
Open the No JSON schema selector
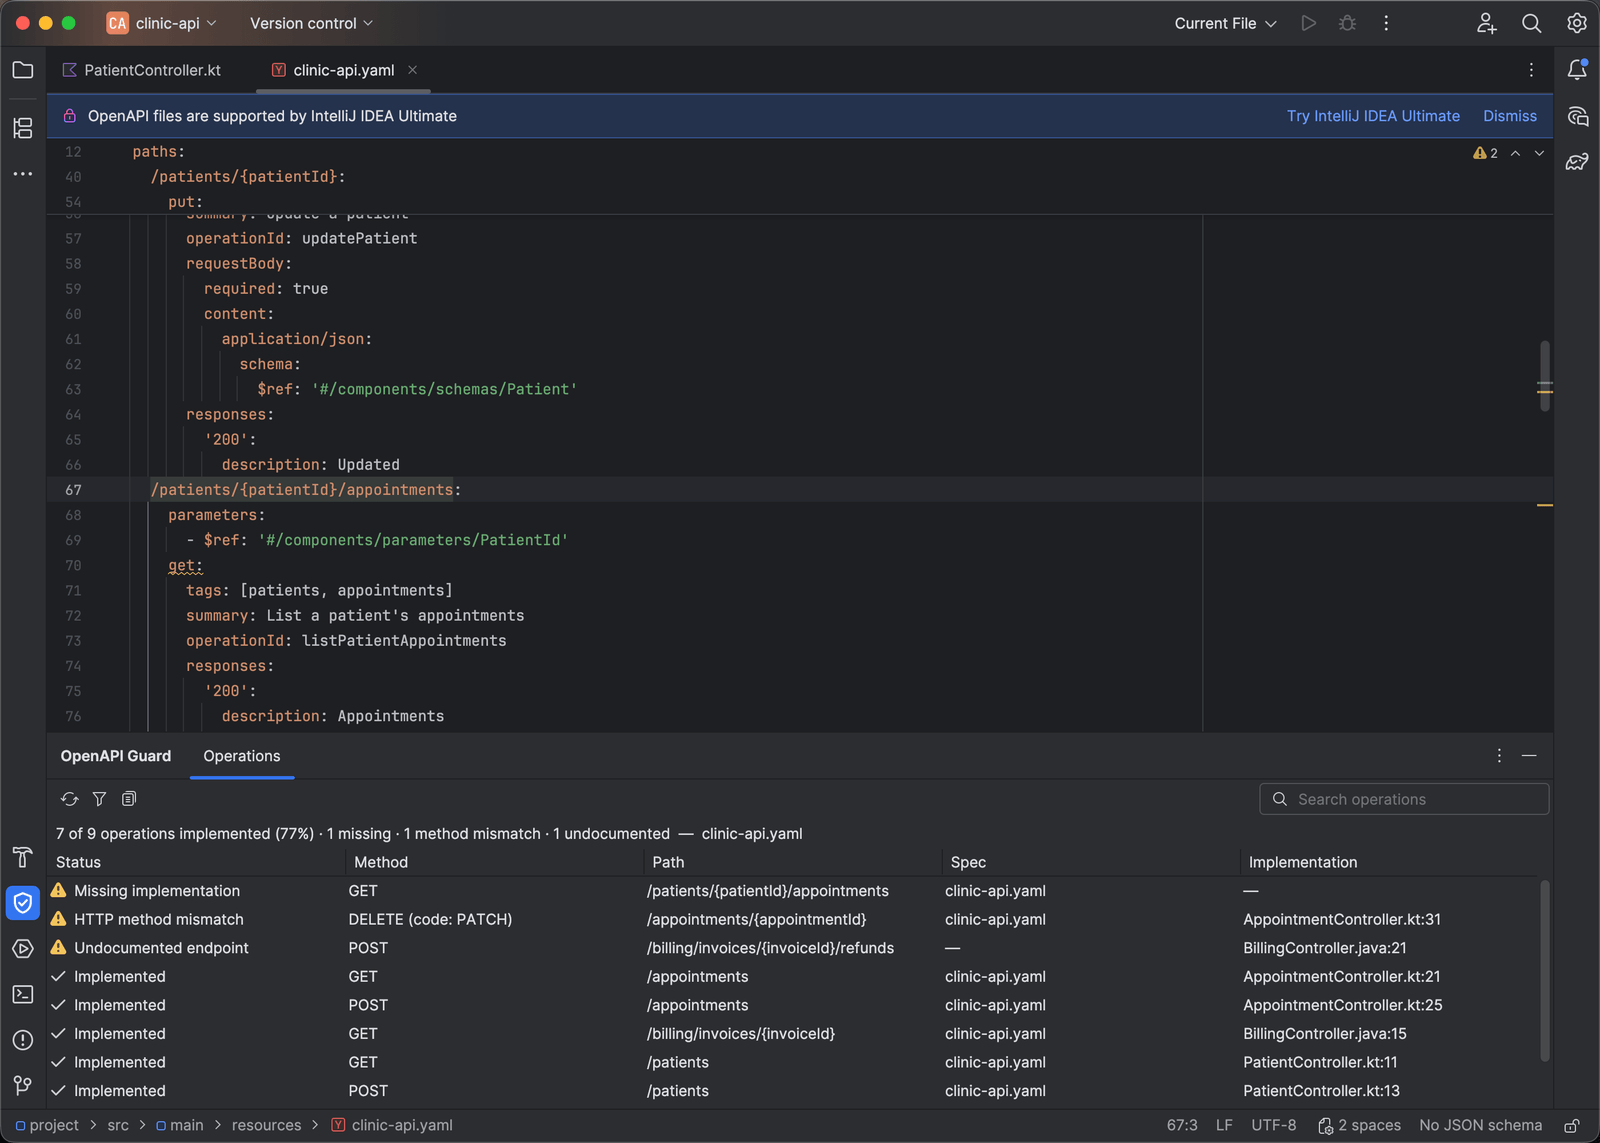[1480, 1126]
